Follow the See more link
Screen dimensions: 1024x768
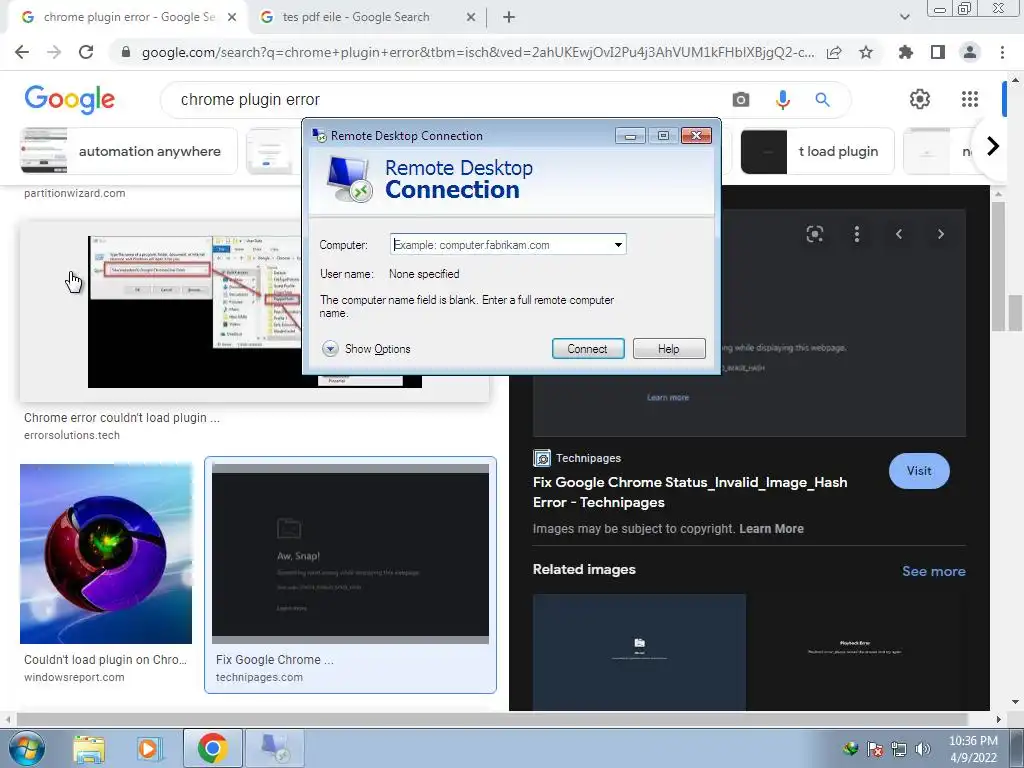(933, 571)
